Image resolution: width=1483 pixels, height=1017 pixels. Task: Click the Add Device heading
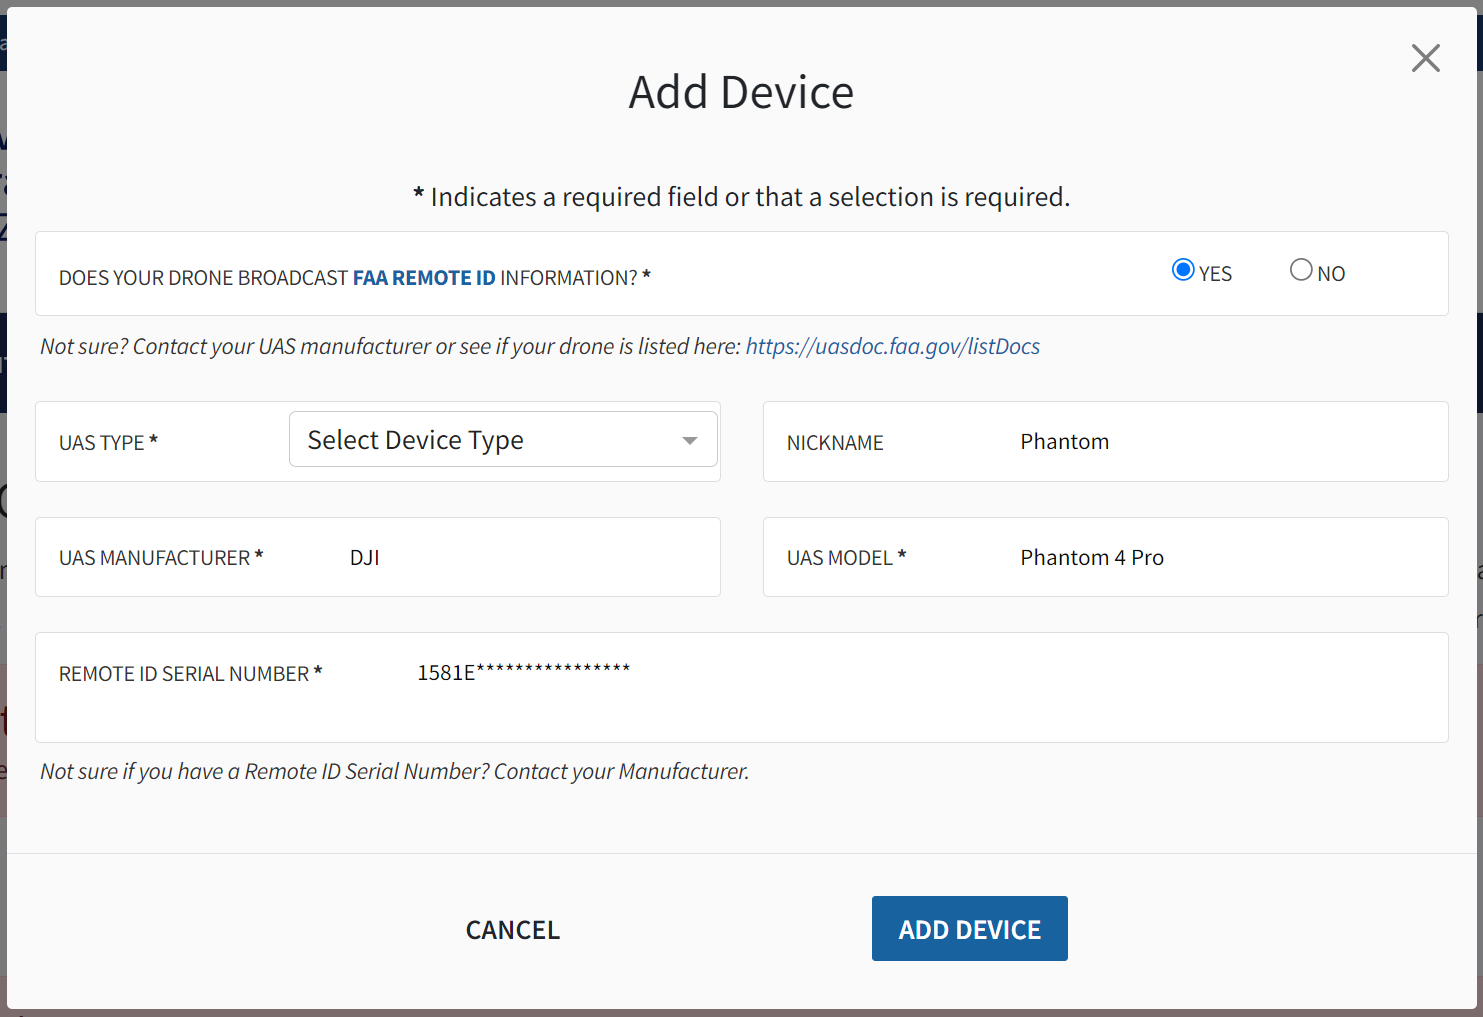tap(742, 92)
